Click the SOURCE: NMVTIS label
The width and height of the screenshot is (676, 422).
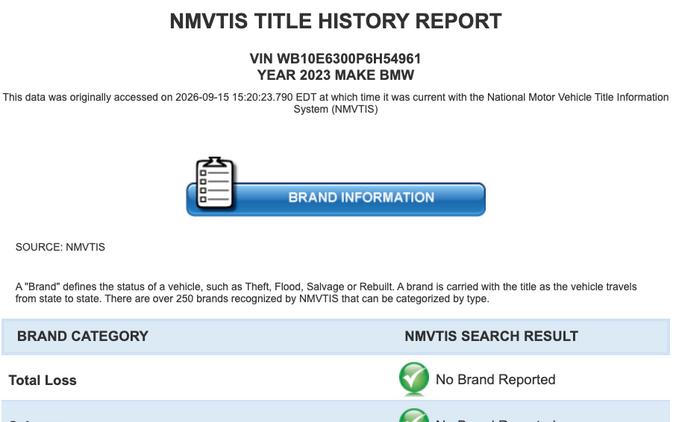(60, 247)
